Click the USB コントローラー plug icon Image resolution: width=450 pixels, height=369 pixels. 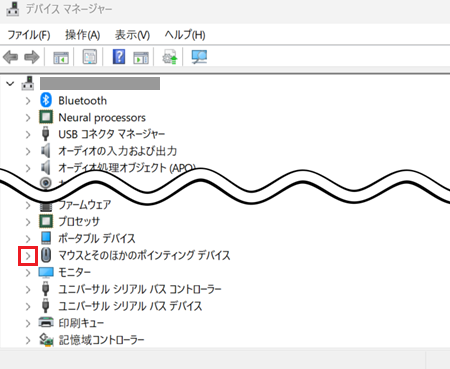pos(46,289)
